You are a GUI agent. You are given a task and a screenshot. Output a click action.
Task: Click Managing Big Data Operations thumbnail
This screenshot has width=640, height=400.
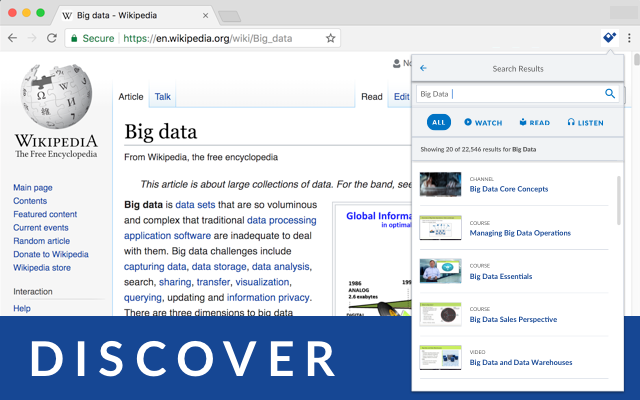tap(440, 228)
